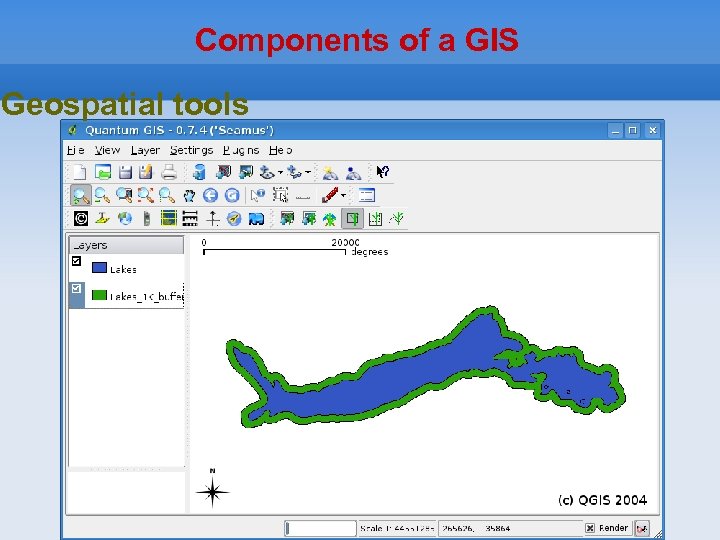720x540 pixels.
Task: Click the What's This help cursor icon
Action: click(x=382, y=172)
